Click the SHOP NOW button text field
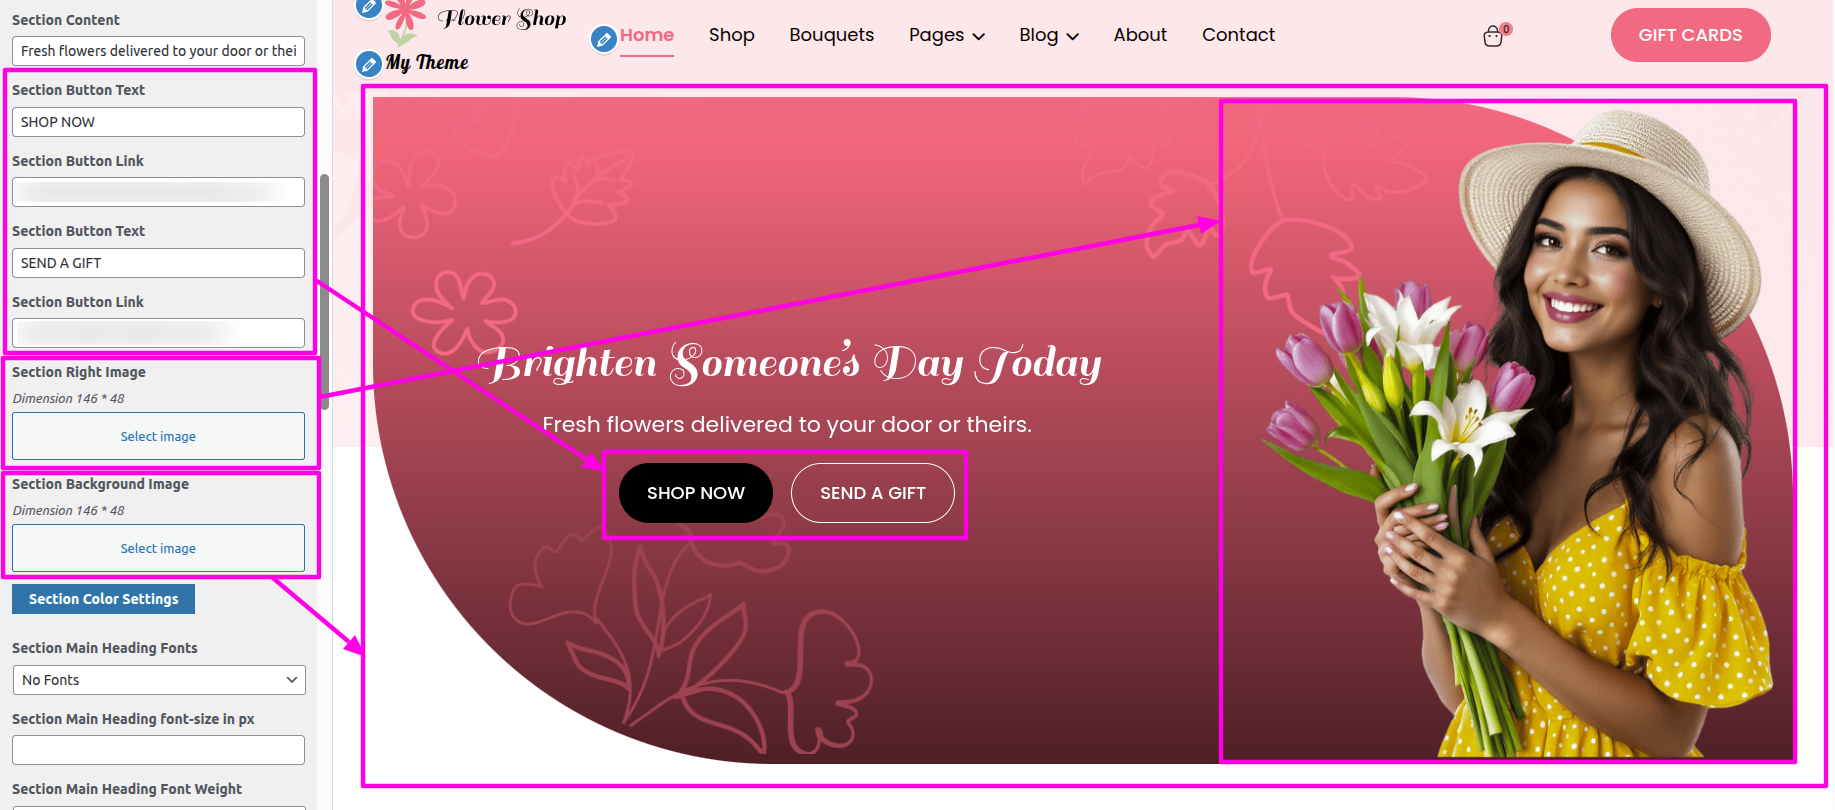Screen dimensions: 1835x810 pos(159,122)
